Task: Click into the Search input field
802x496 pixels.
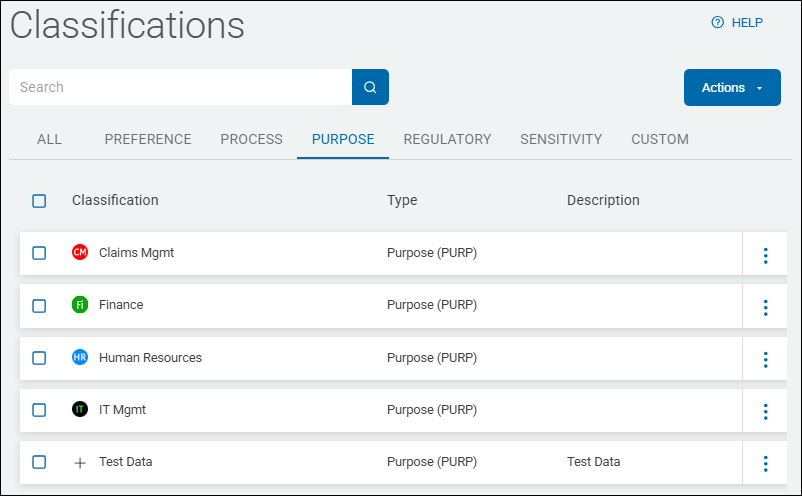Action: [180, 87]
